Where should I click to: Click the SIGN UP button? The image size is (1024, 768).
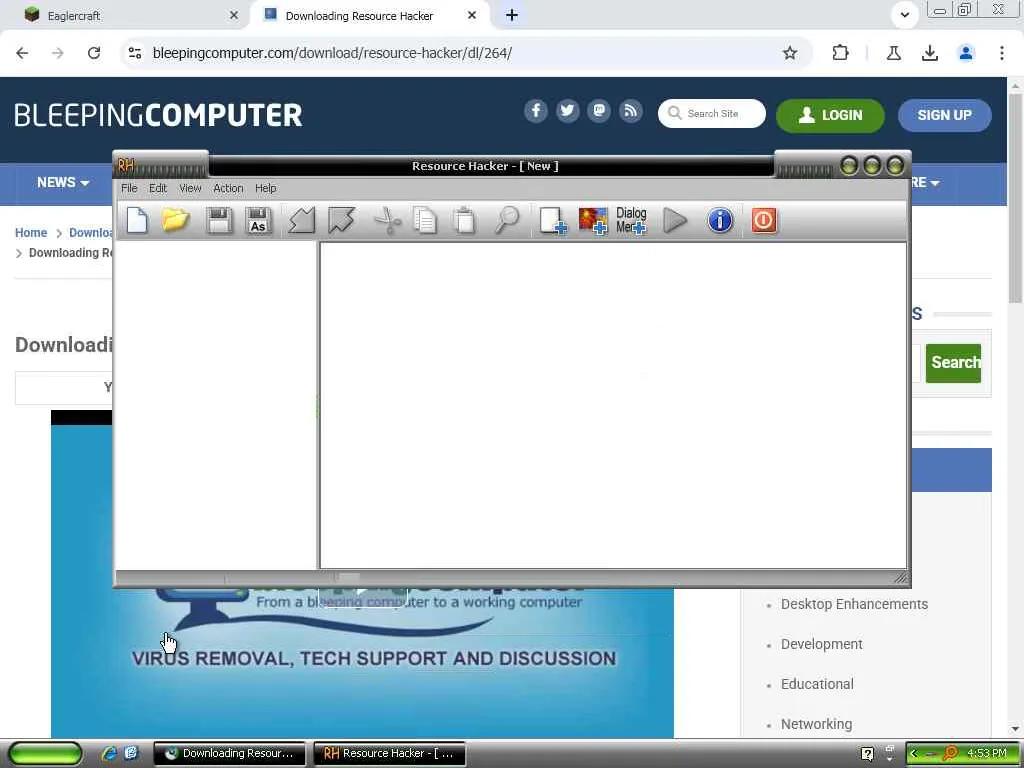point(944,116)
